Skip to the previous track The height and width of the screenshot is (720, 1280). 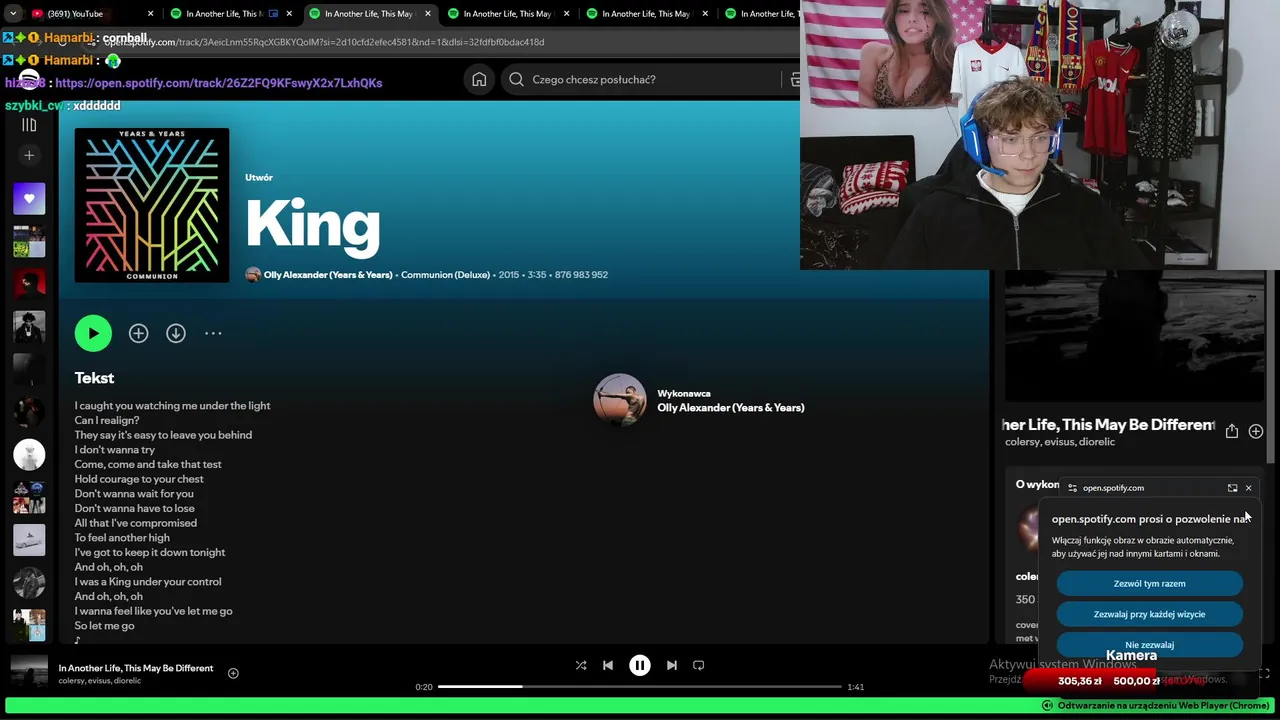pyautogui.click(x=608, y=665)
